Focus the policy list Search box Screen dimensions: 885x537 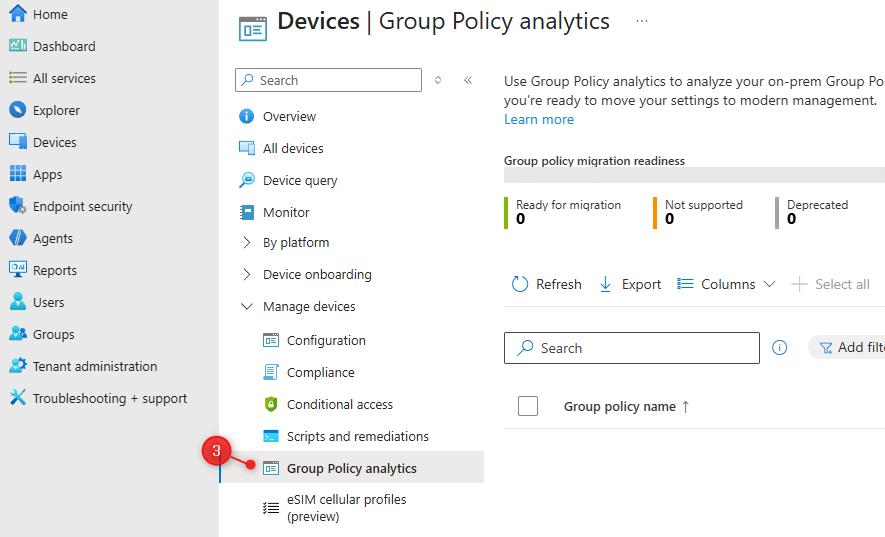click(x=632, y=348)
